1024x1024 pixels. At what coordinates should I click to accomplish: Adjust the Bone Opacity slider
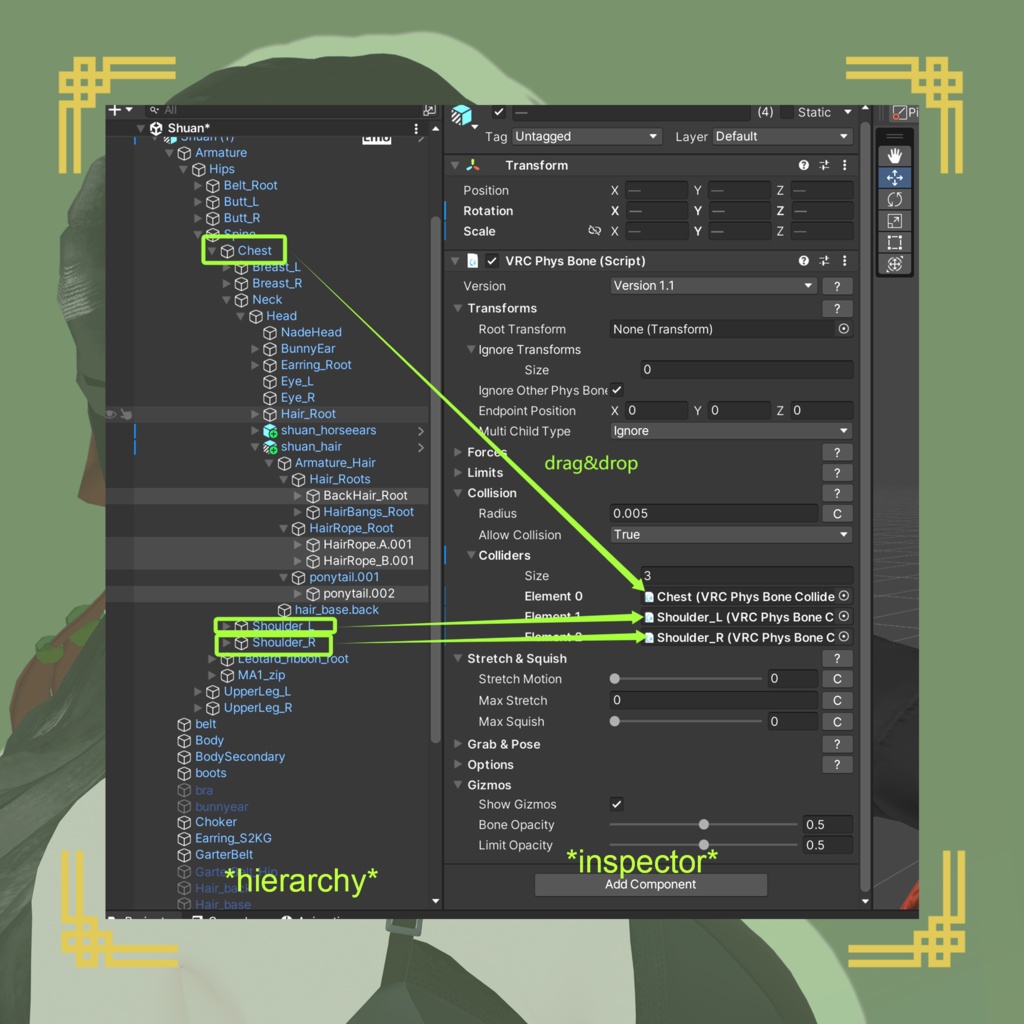pos(703,824)
